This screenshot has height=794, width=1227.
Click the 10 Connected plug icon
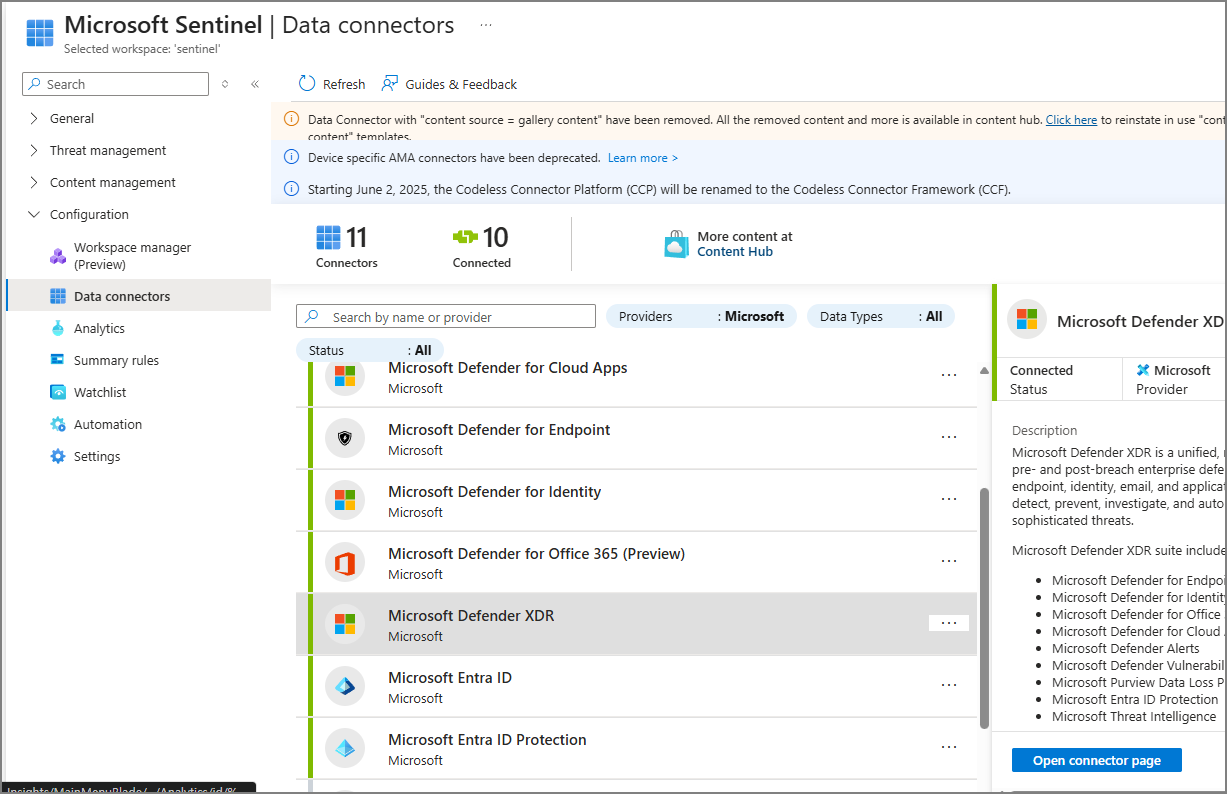pyautogui.click(x=465, y=237)
